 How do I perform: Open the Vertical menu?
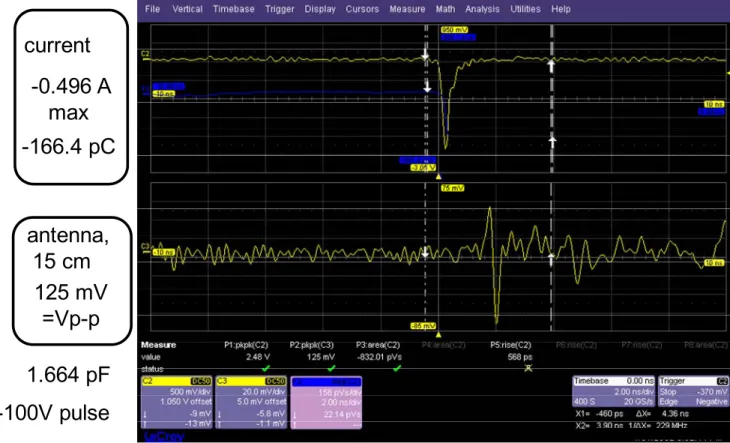click(x=187, y=9)
